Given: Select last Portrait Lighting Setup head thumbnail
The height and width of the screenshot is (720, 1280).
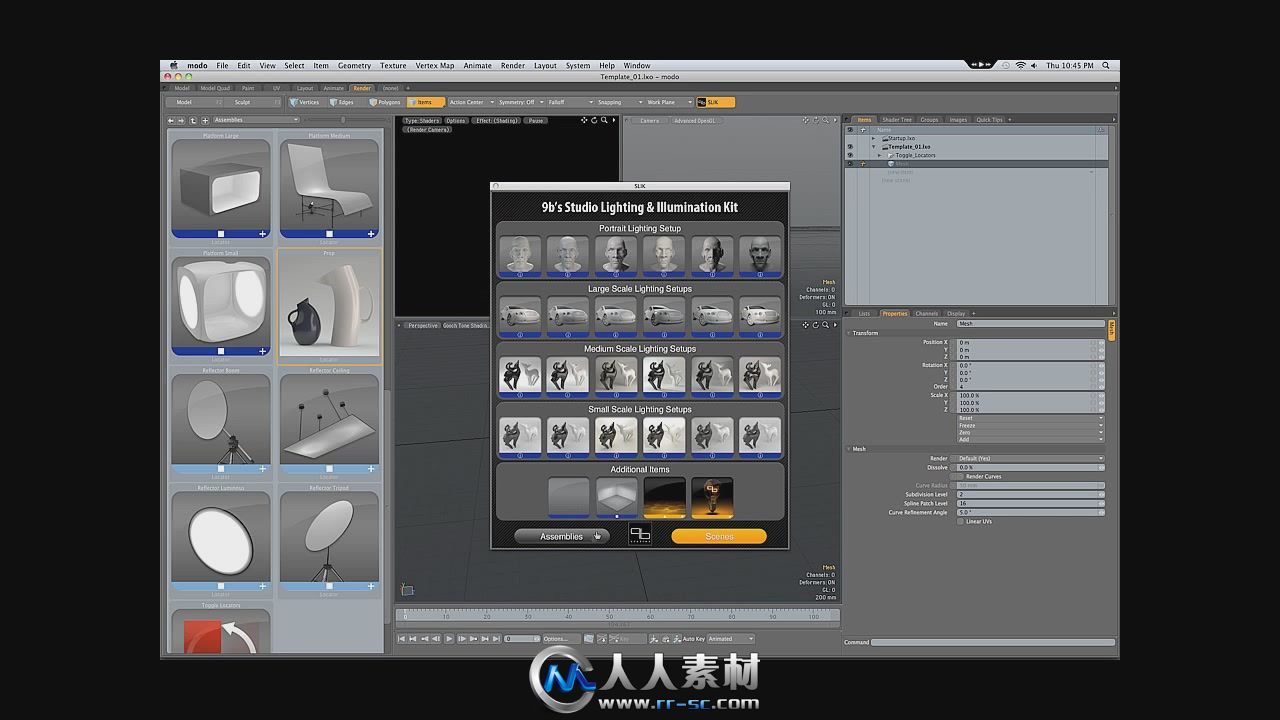Looking at the screenshot, I should (760, 255).
